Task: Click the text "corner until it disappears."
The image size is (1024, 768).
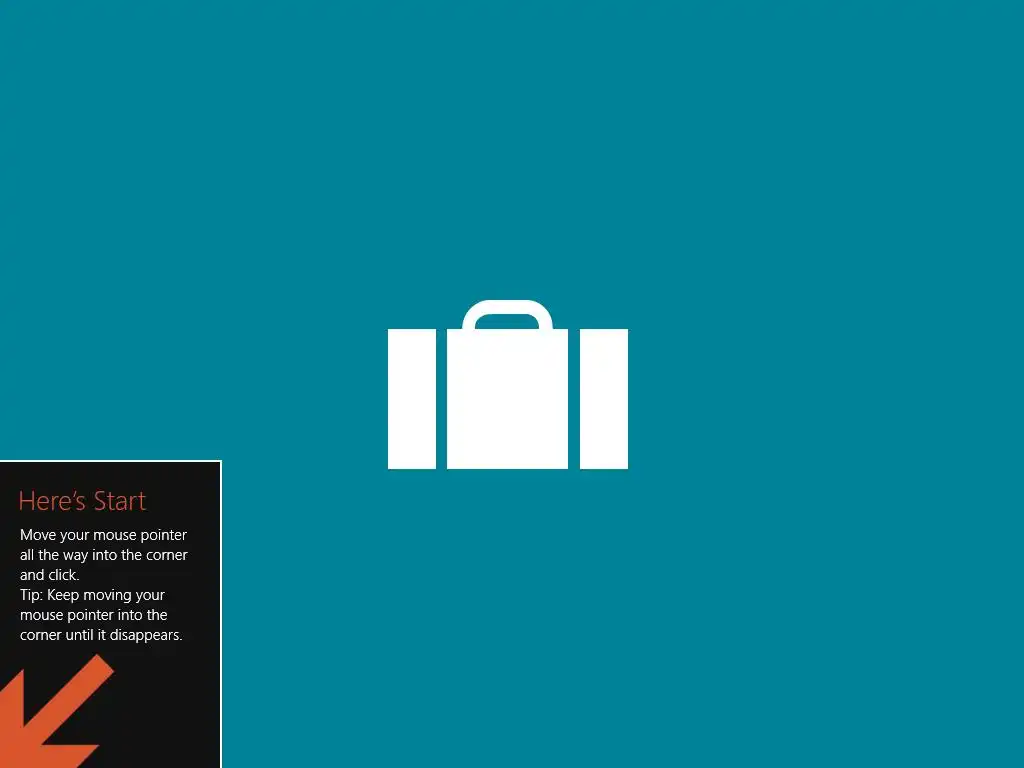Action: (x=101, y=635)
